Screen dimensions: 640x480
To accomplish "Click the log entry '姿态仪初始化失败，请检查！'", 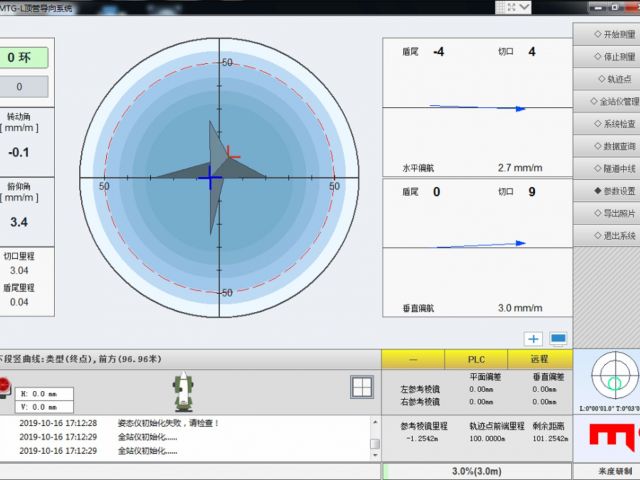I will [169, 423].
